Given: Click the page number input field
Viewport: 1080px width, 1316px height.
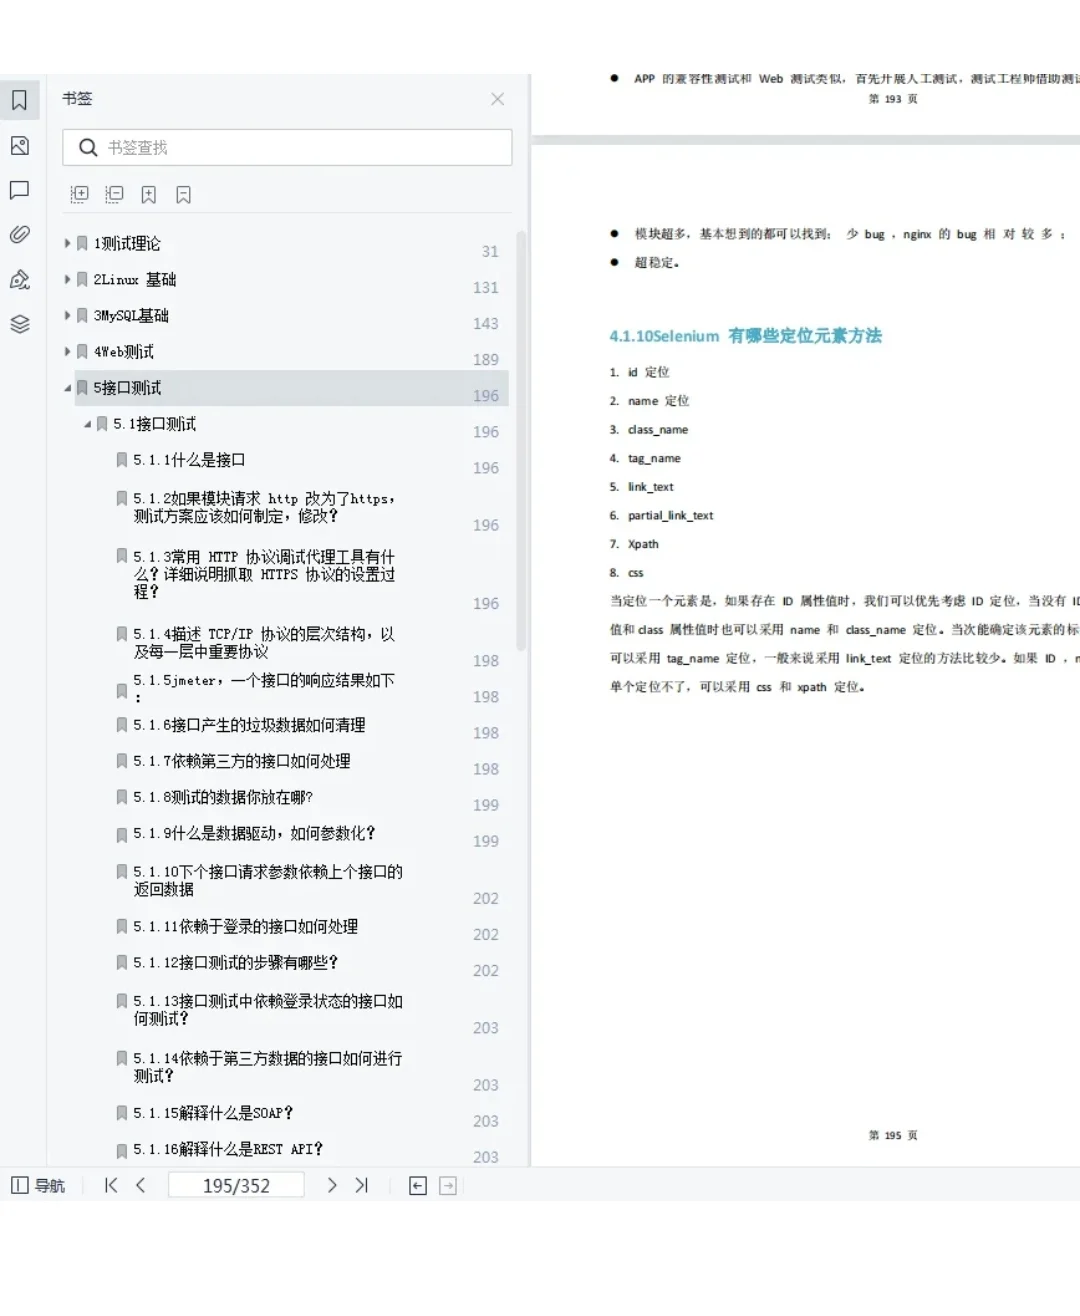Looking at the screenshot, I should (236, 1185).
